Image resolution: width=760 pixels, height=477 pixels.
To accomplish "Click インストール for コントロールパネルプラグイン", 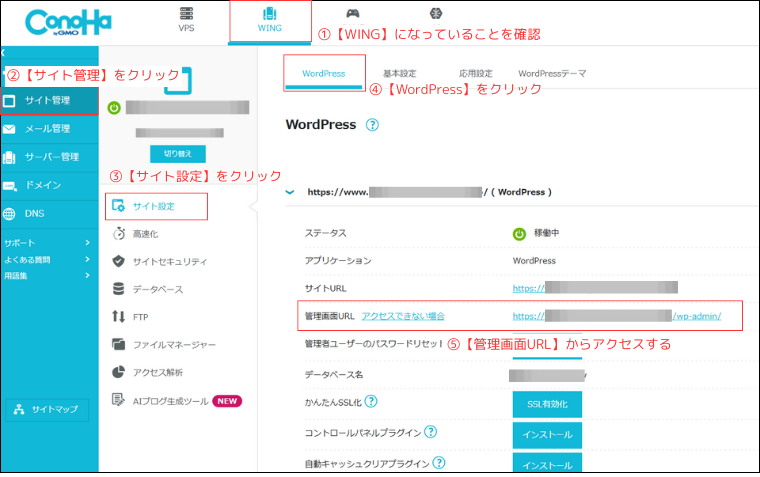I will (547, 435).
